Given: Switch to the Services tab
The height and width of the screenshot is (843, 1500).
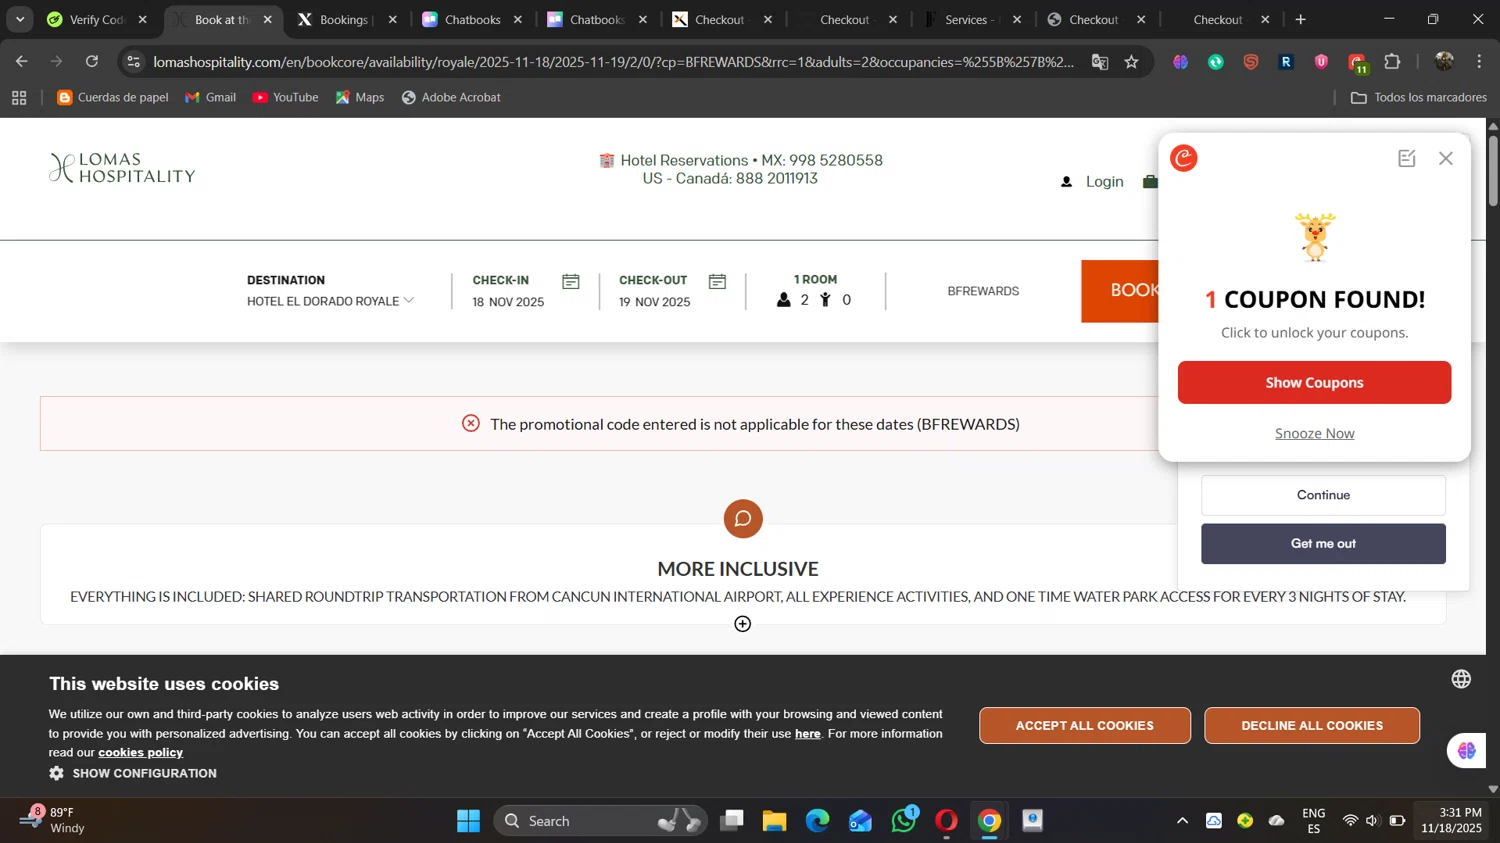Looking at the screenshot, I should [972, 19].
